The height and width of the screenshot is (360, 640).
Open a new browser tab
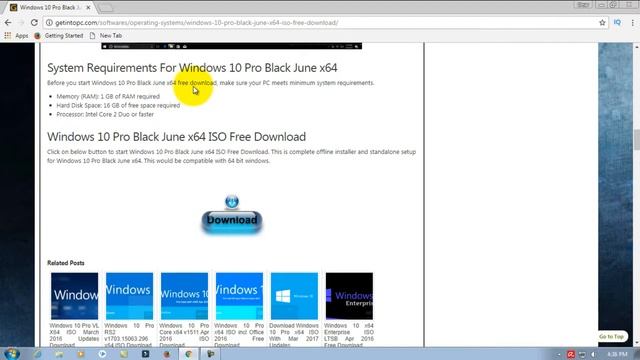tap(105, 7)
